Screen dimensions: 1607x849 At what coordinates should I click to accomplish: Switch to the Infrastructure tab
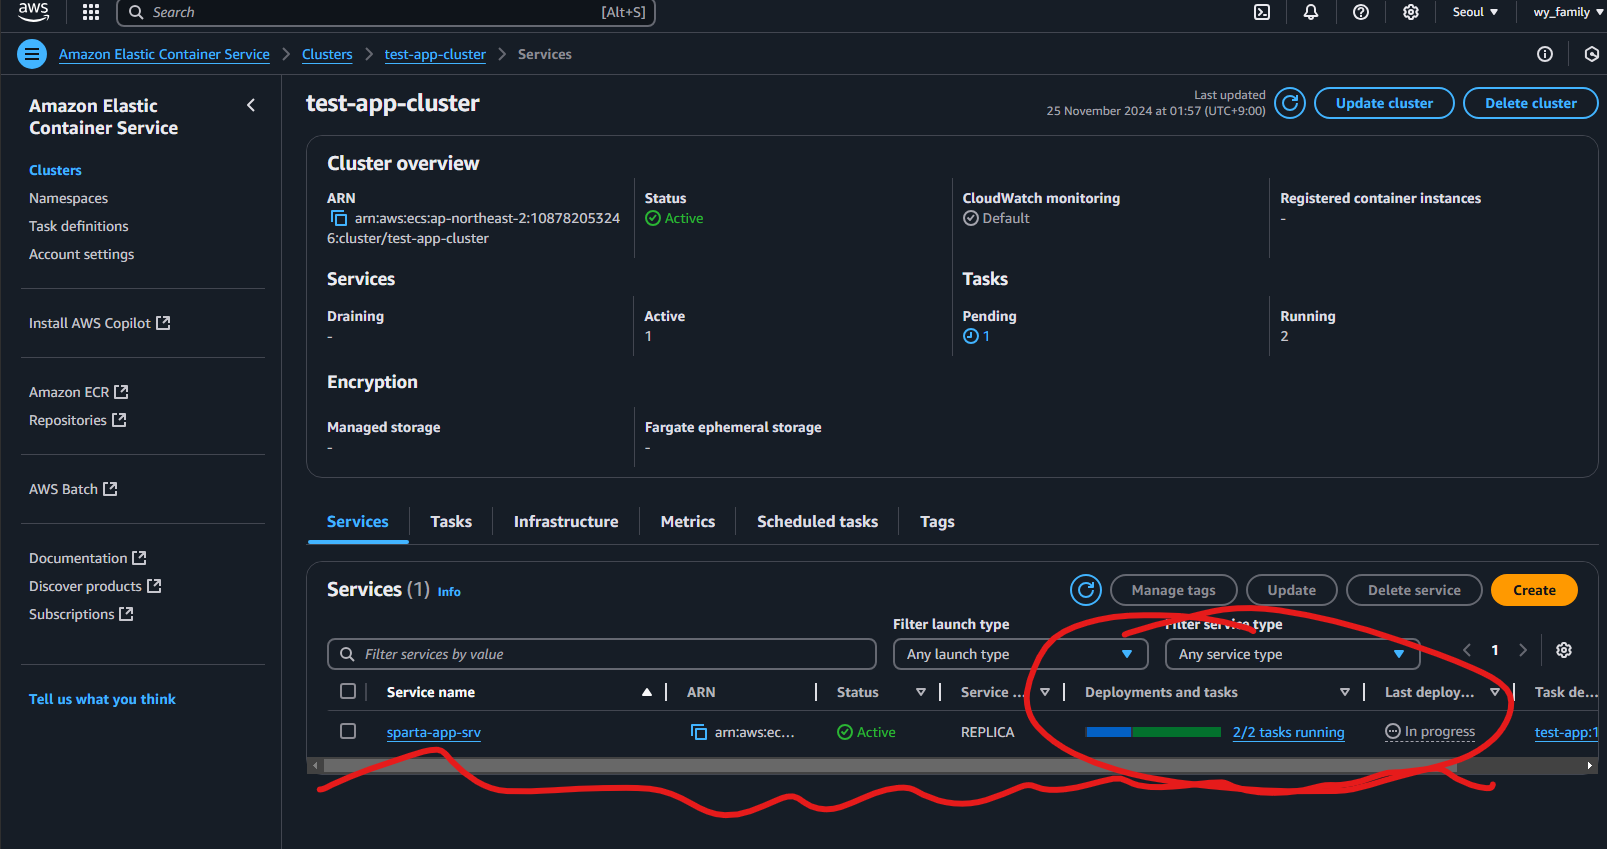tap(566, 521)
